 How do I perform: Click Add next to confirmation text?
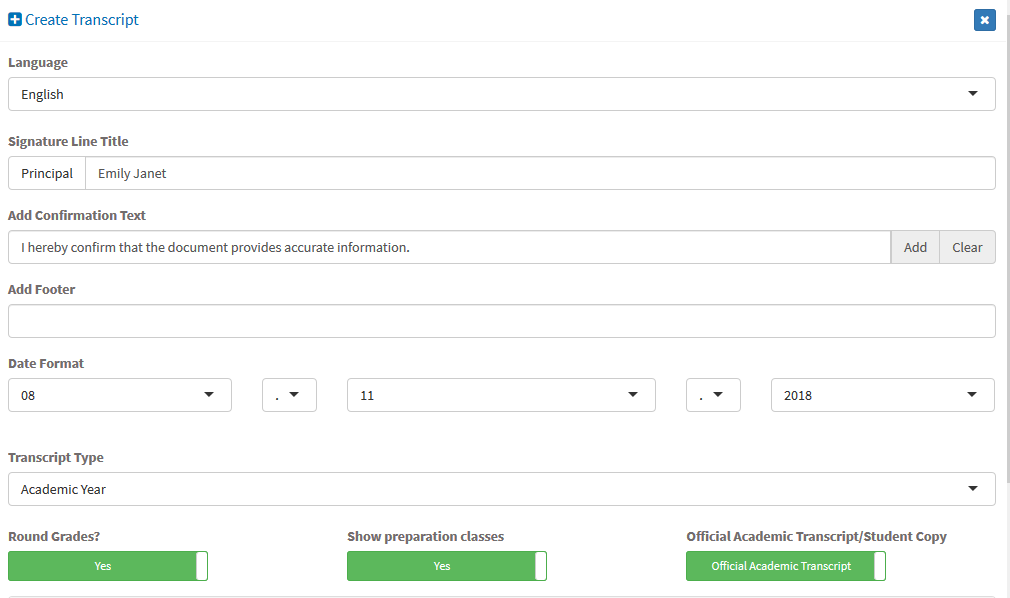point(915,247)
